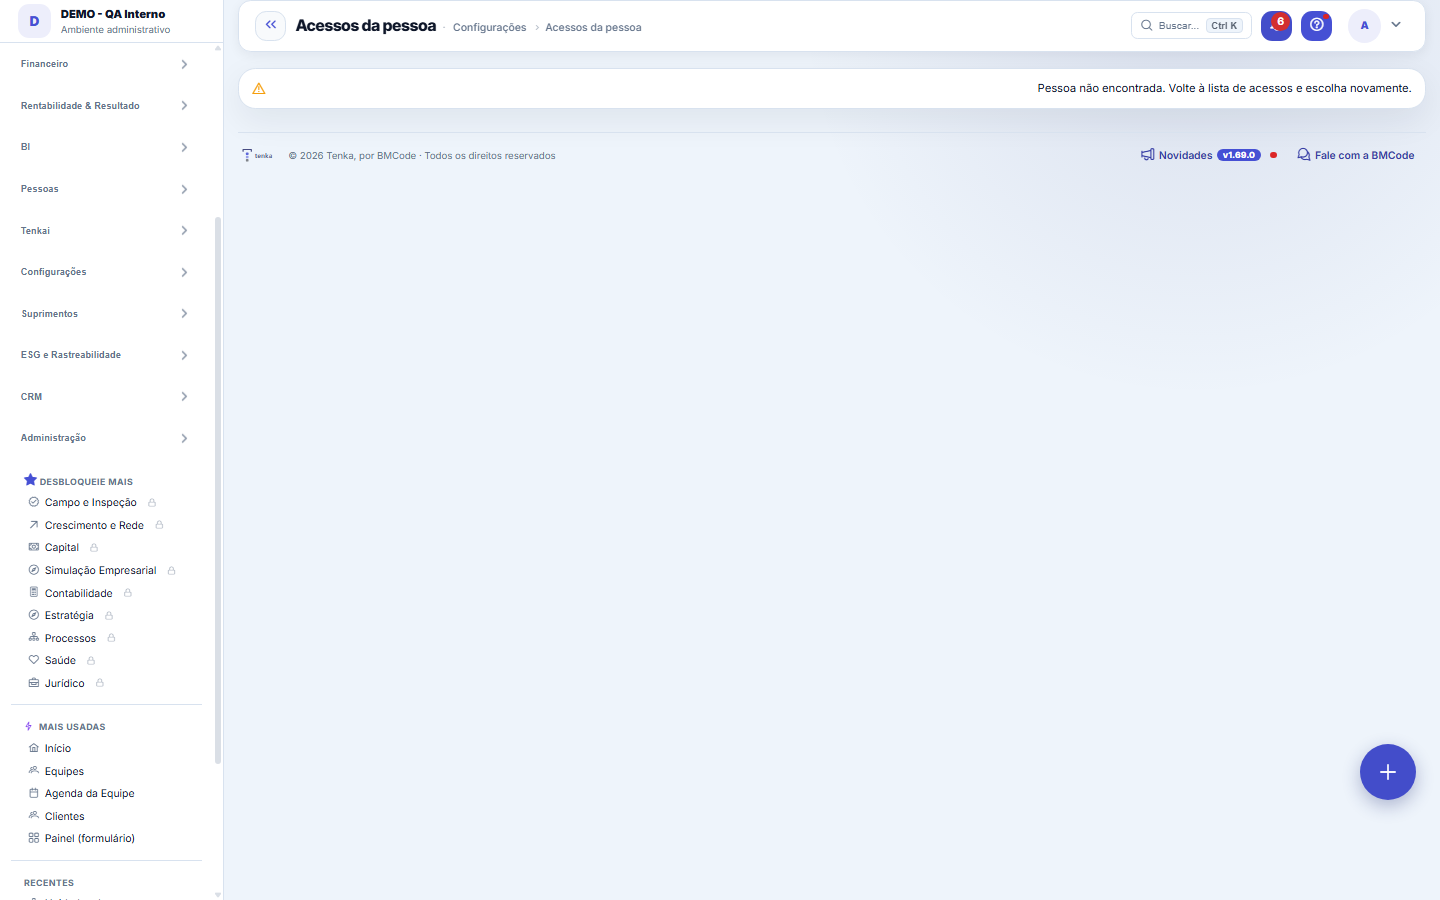Click the lock icon beside Jurídico
Viewport: 1440px width, 900px height.
click(100, 683)
